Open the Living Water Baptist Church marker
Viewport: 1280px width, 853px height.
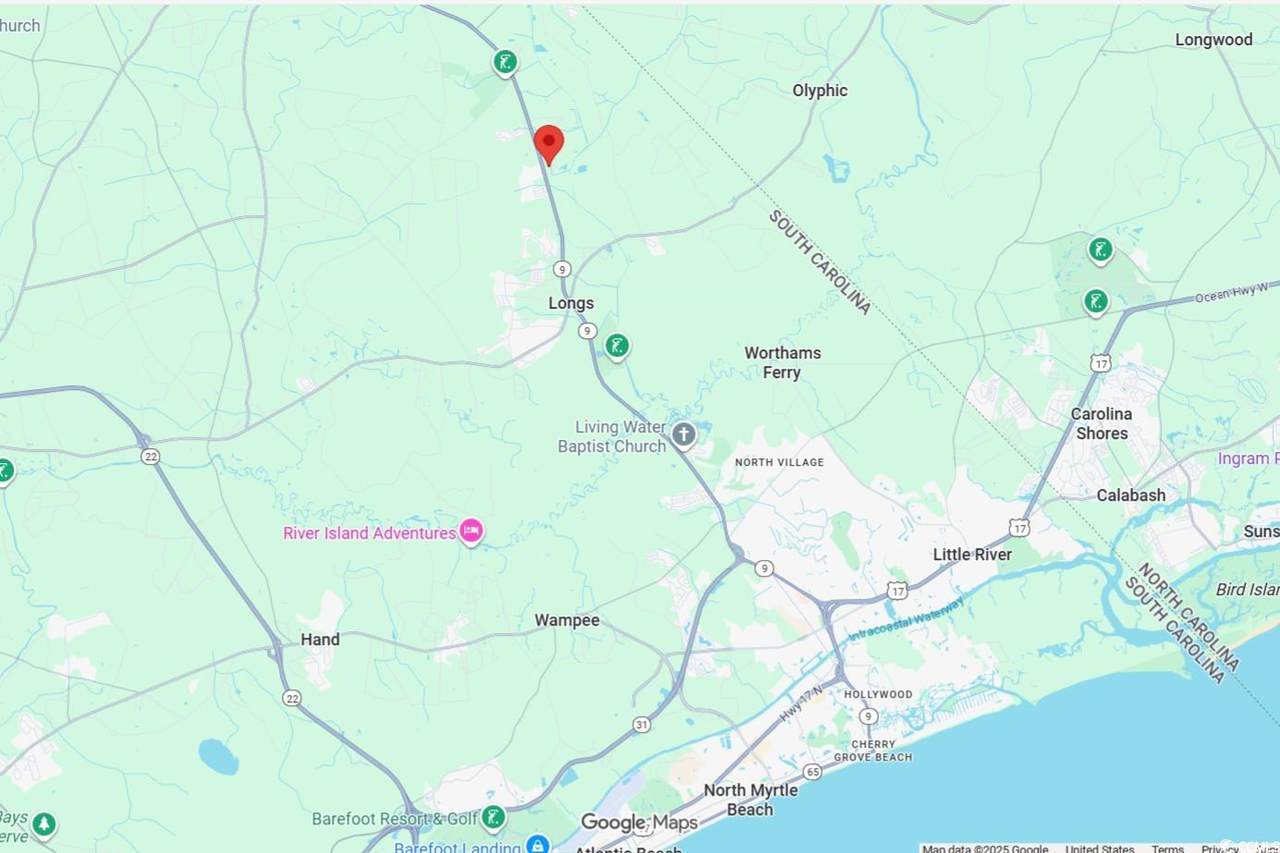coord(684,435)
